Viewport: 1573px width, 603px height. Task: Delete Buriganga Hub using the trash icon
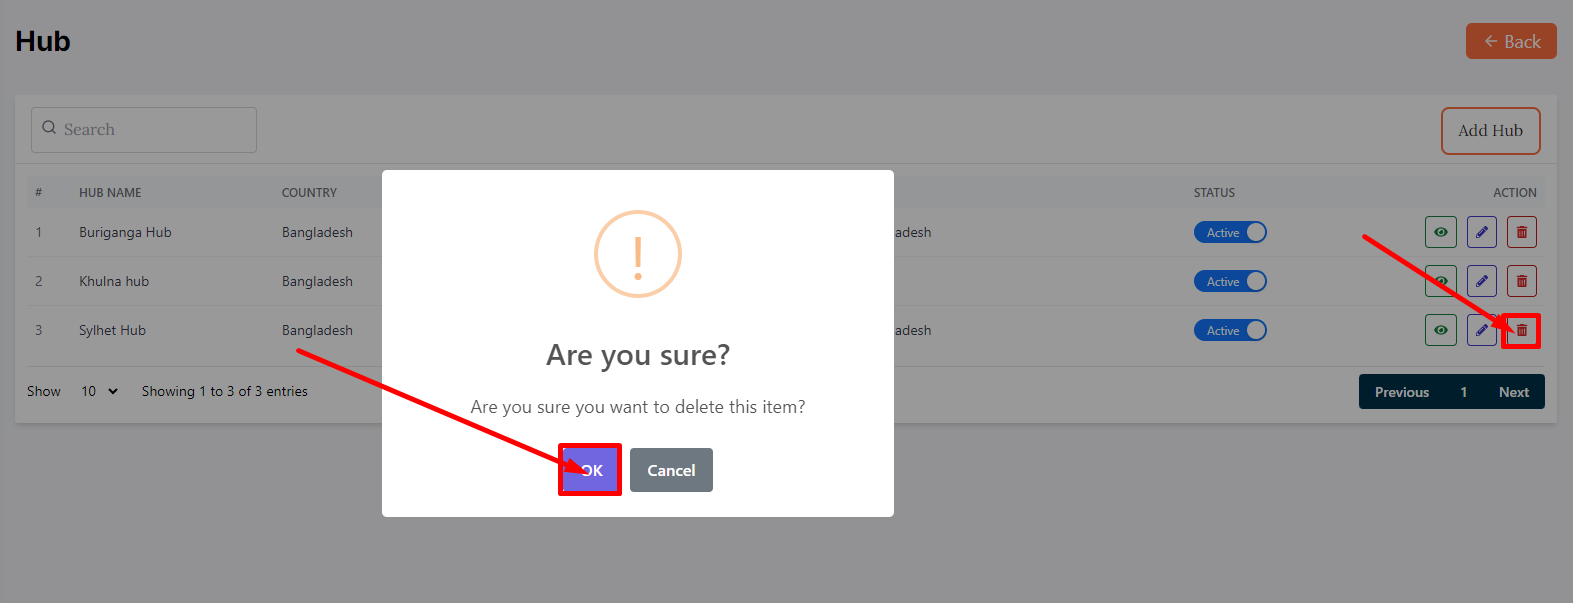(1521, 232)
